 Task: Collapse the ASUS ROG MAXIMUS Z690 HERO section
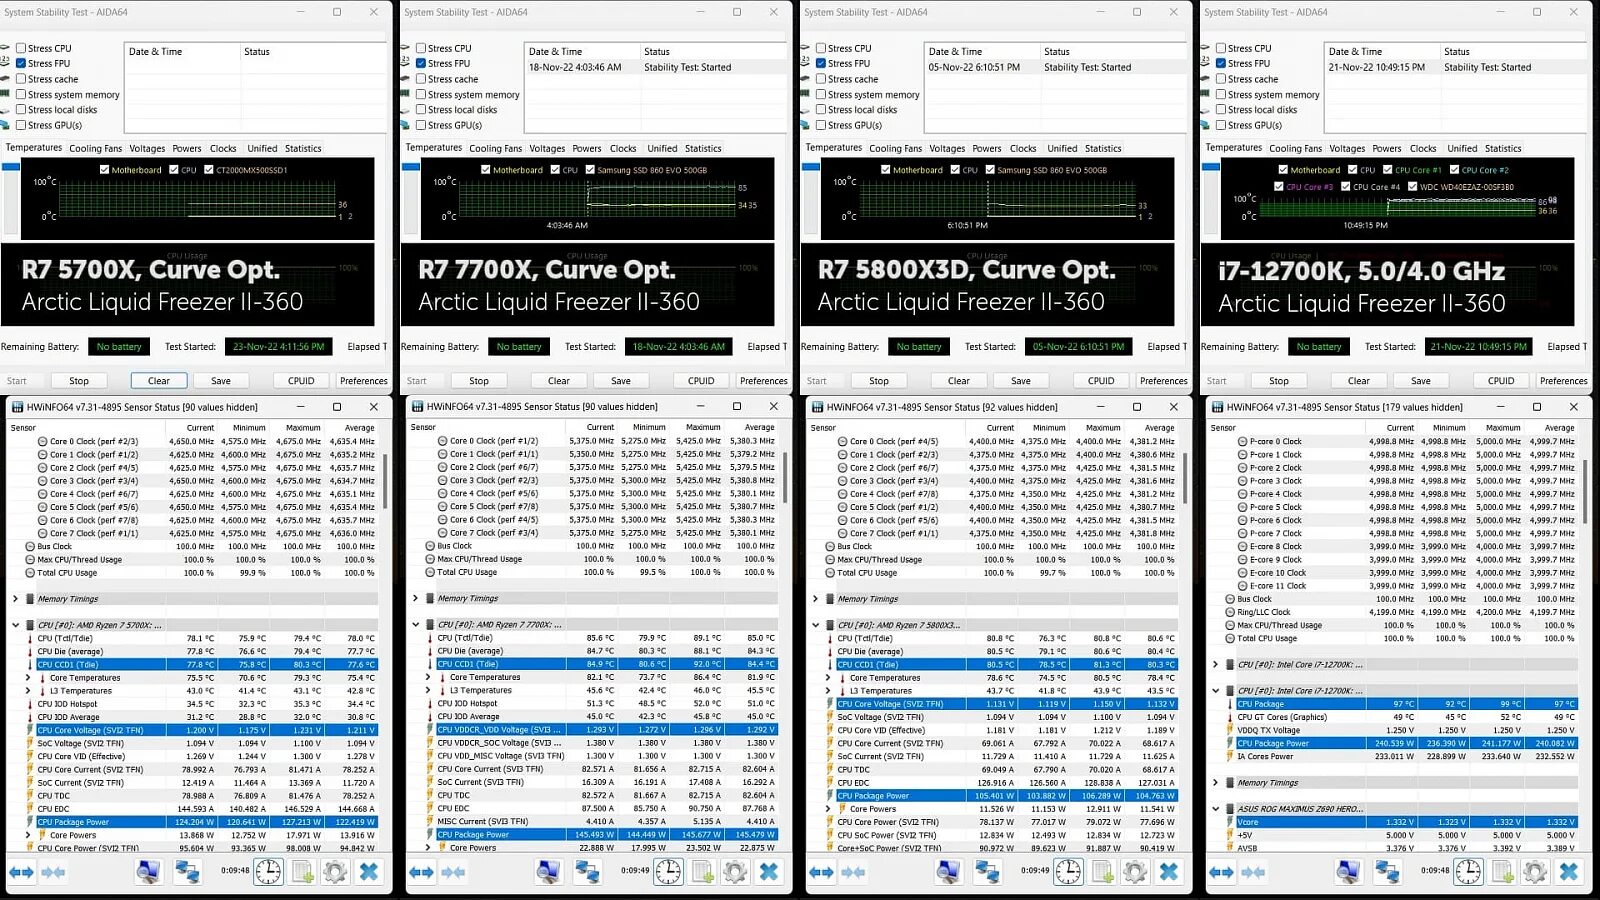point(1215,809)
